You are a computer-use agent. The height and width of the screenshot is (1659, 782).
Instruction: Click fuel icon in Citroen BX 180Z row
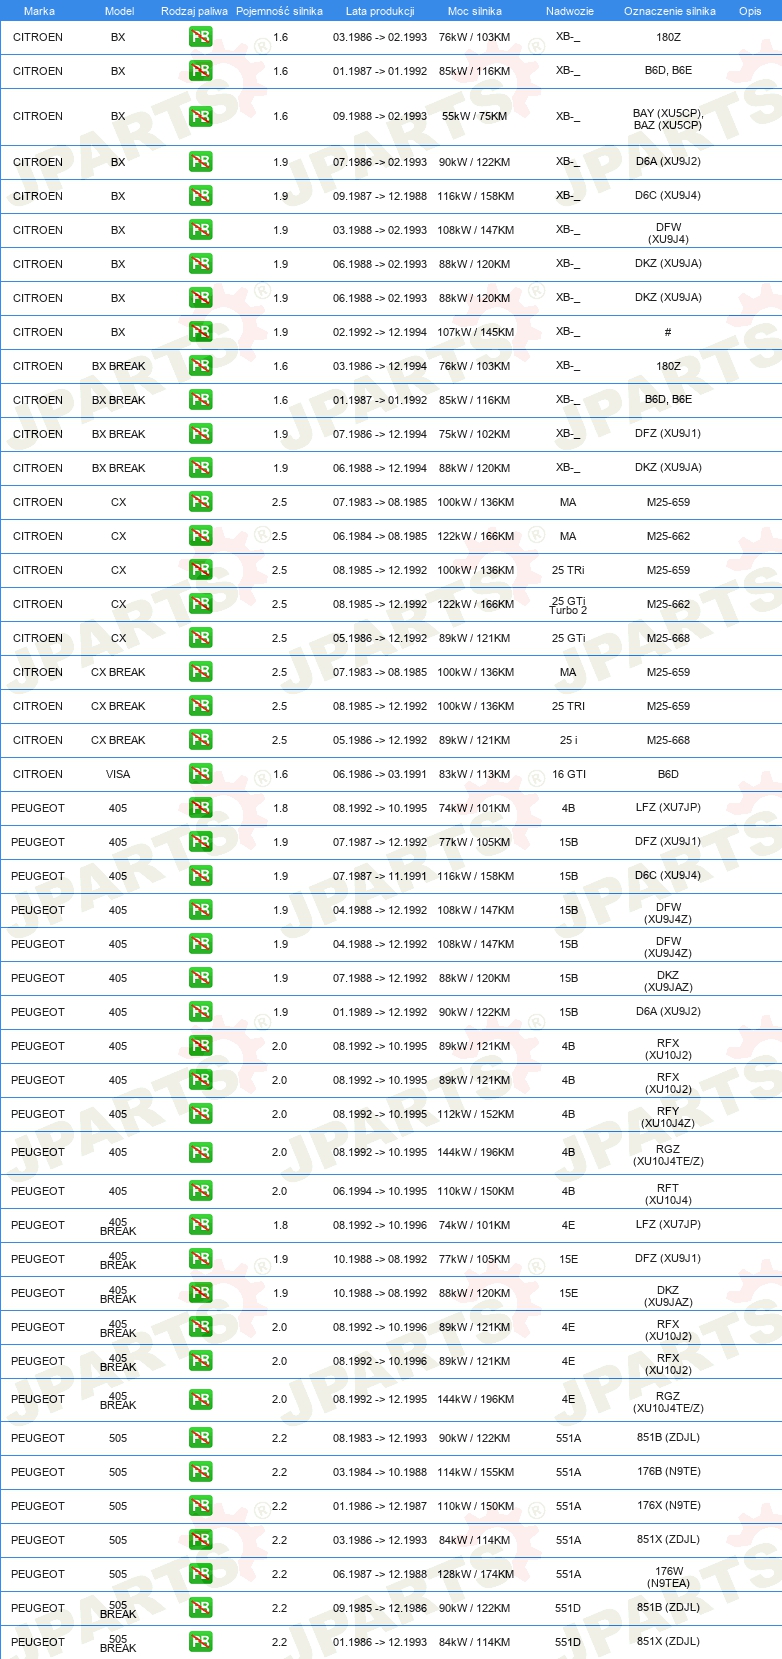tap(200, 37)
